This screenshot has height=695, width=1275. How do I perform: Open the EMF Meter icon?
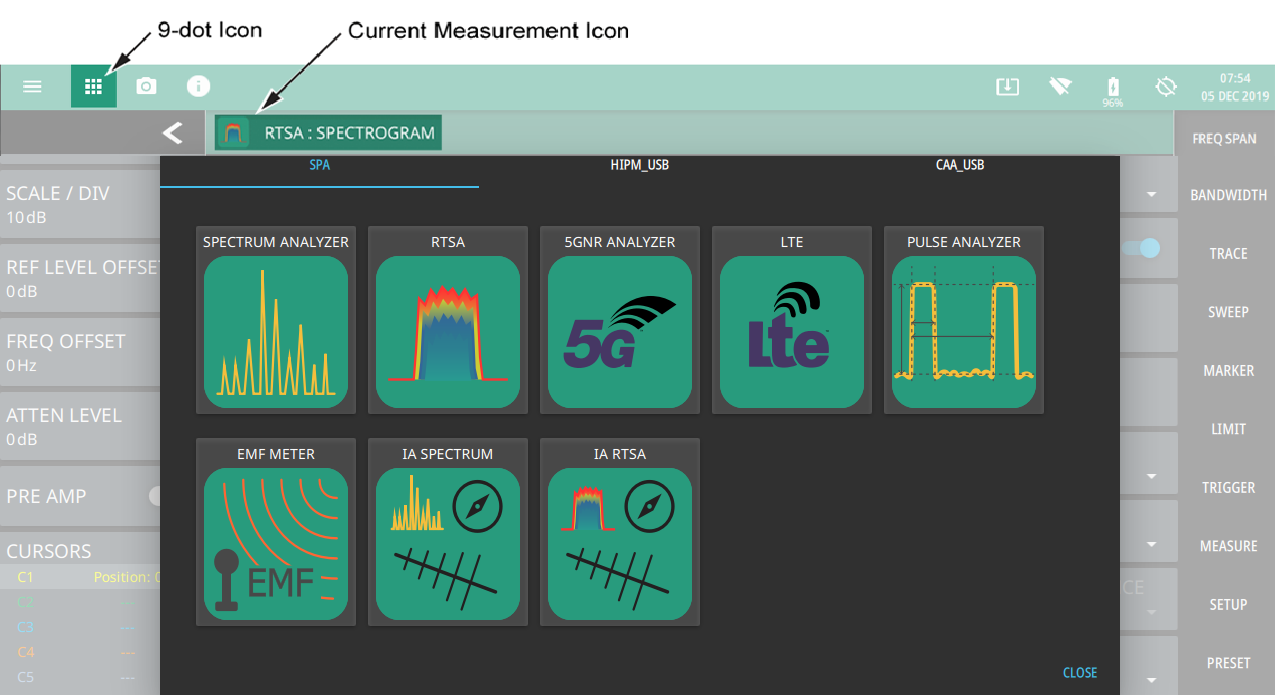point(276,544)
